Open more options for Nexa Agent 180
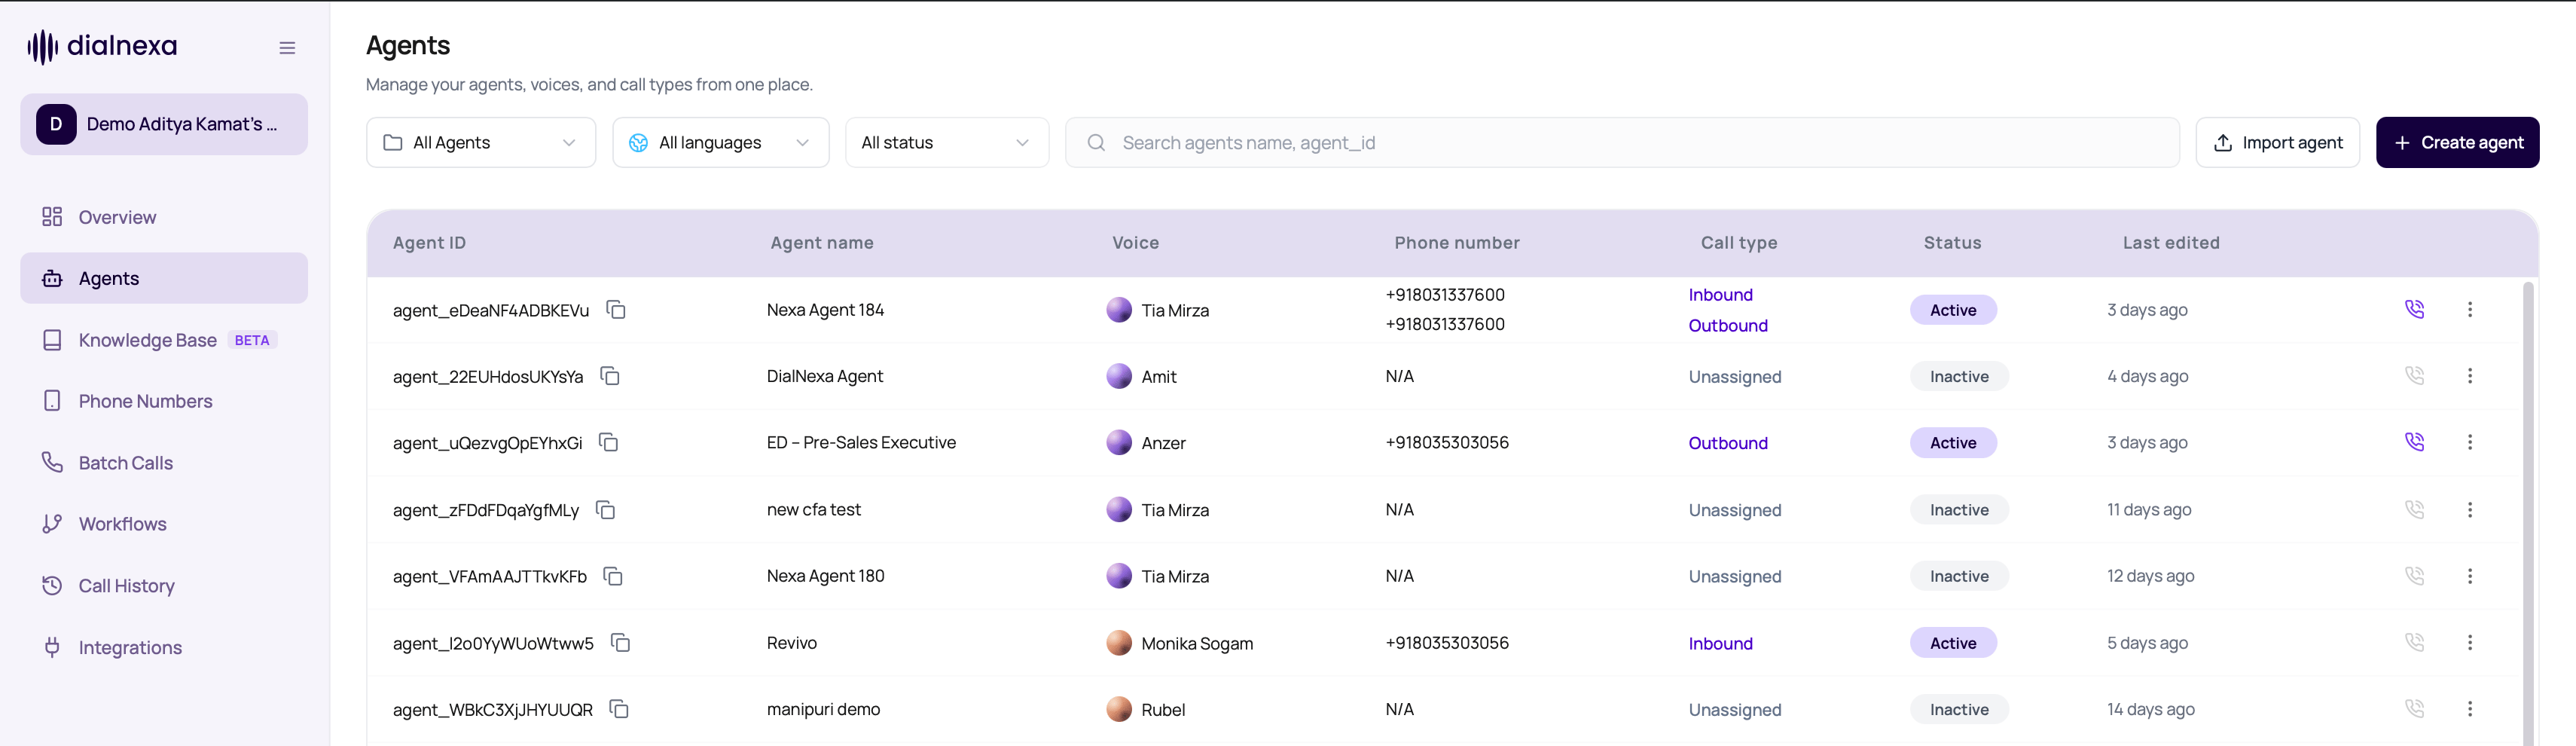Viewport: 2576px width, 746px height. [x=2469, y=576]
